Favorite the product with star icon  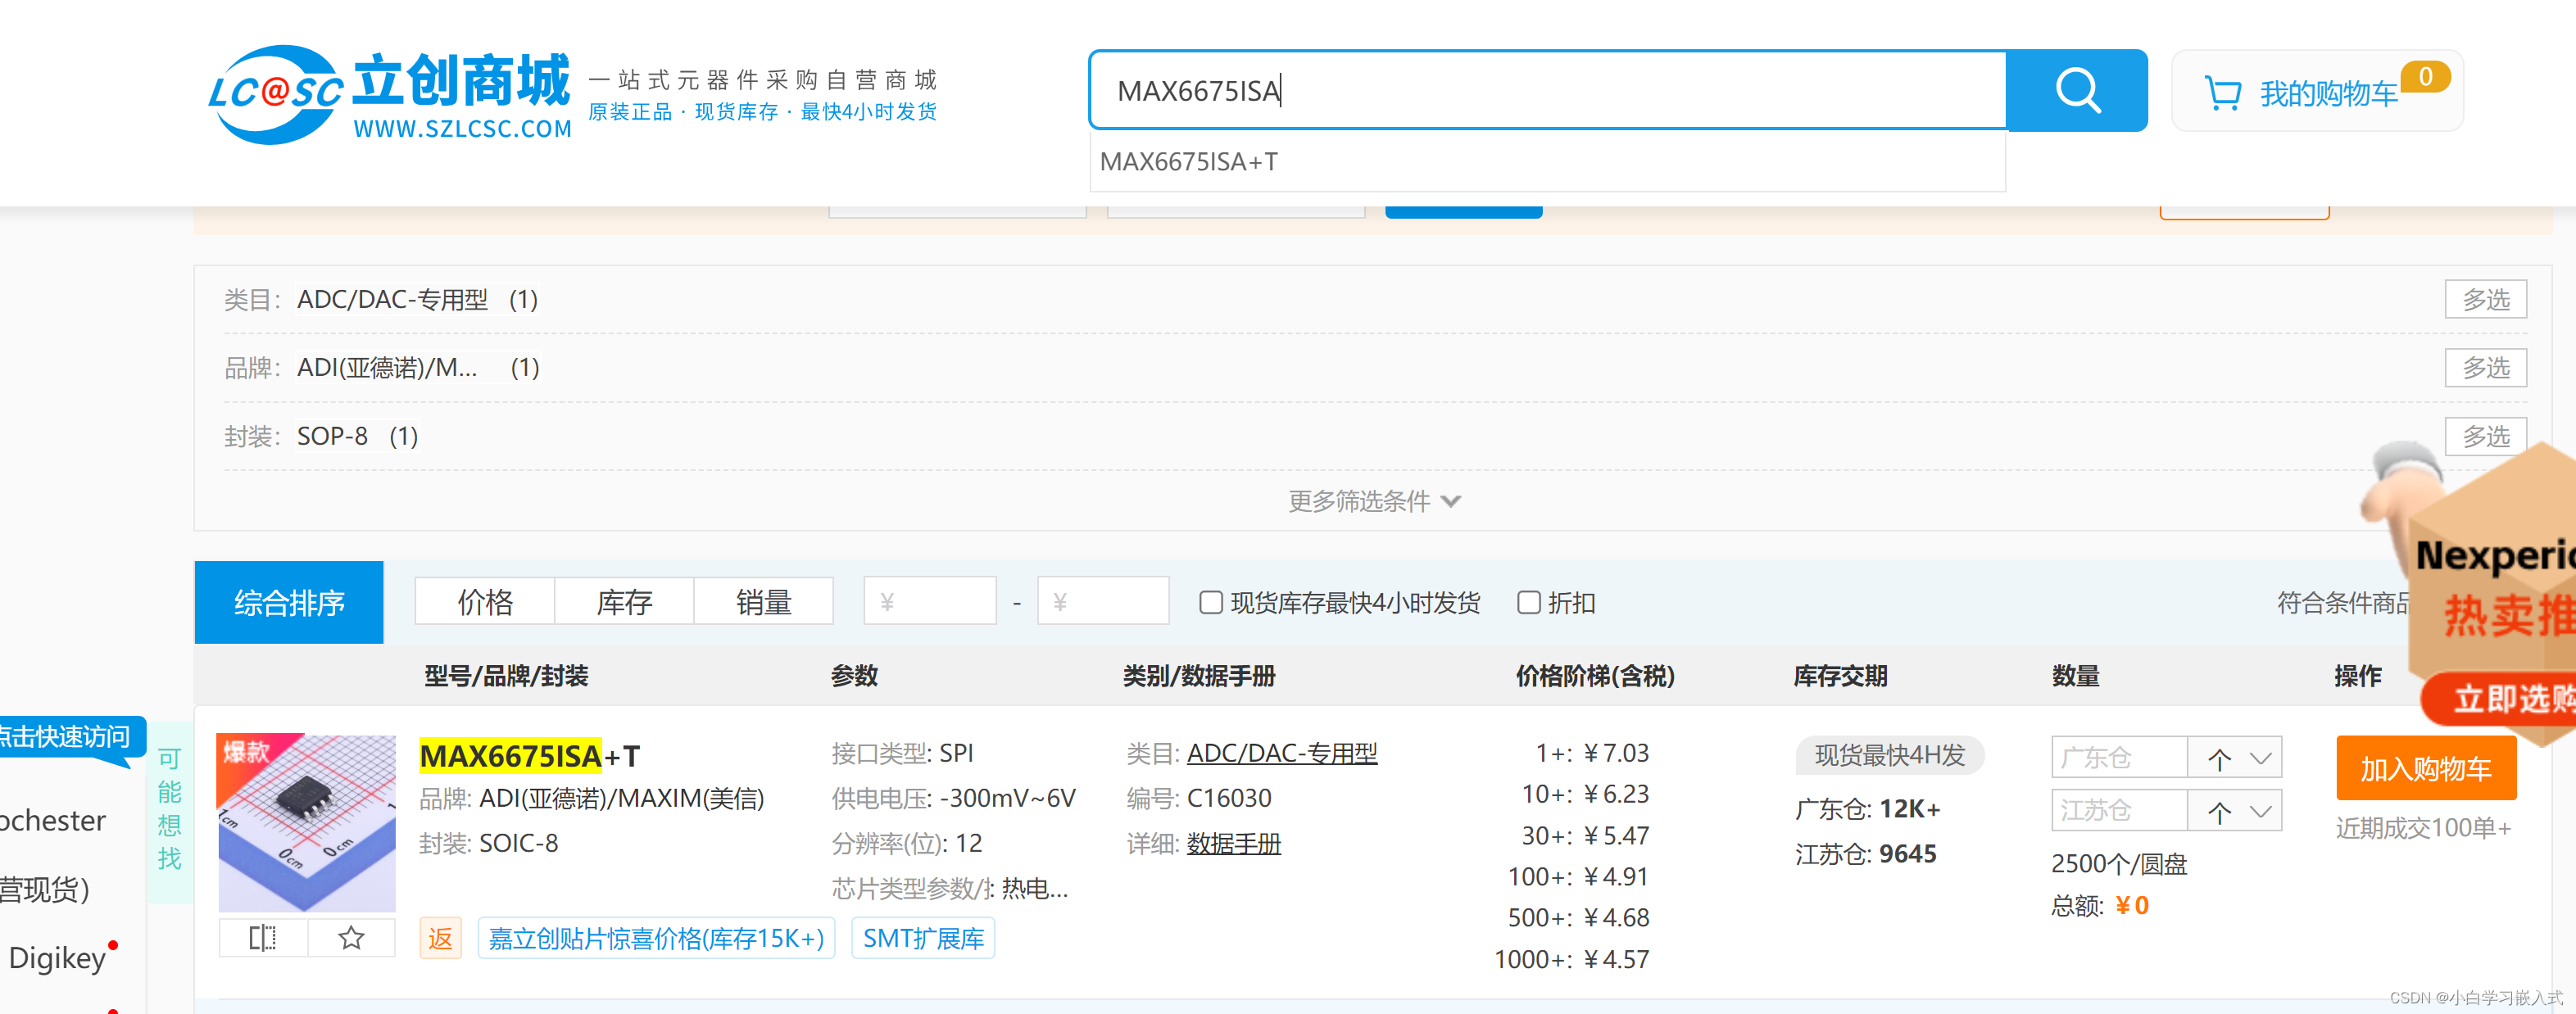tap(351, 937)
